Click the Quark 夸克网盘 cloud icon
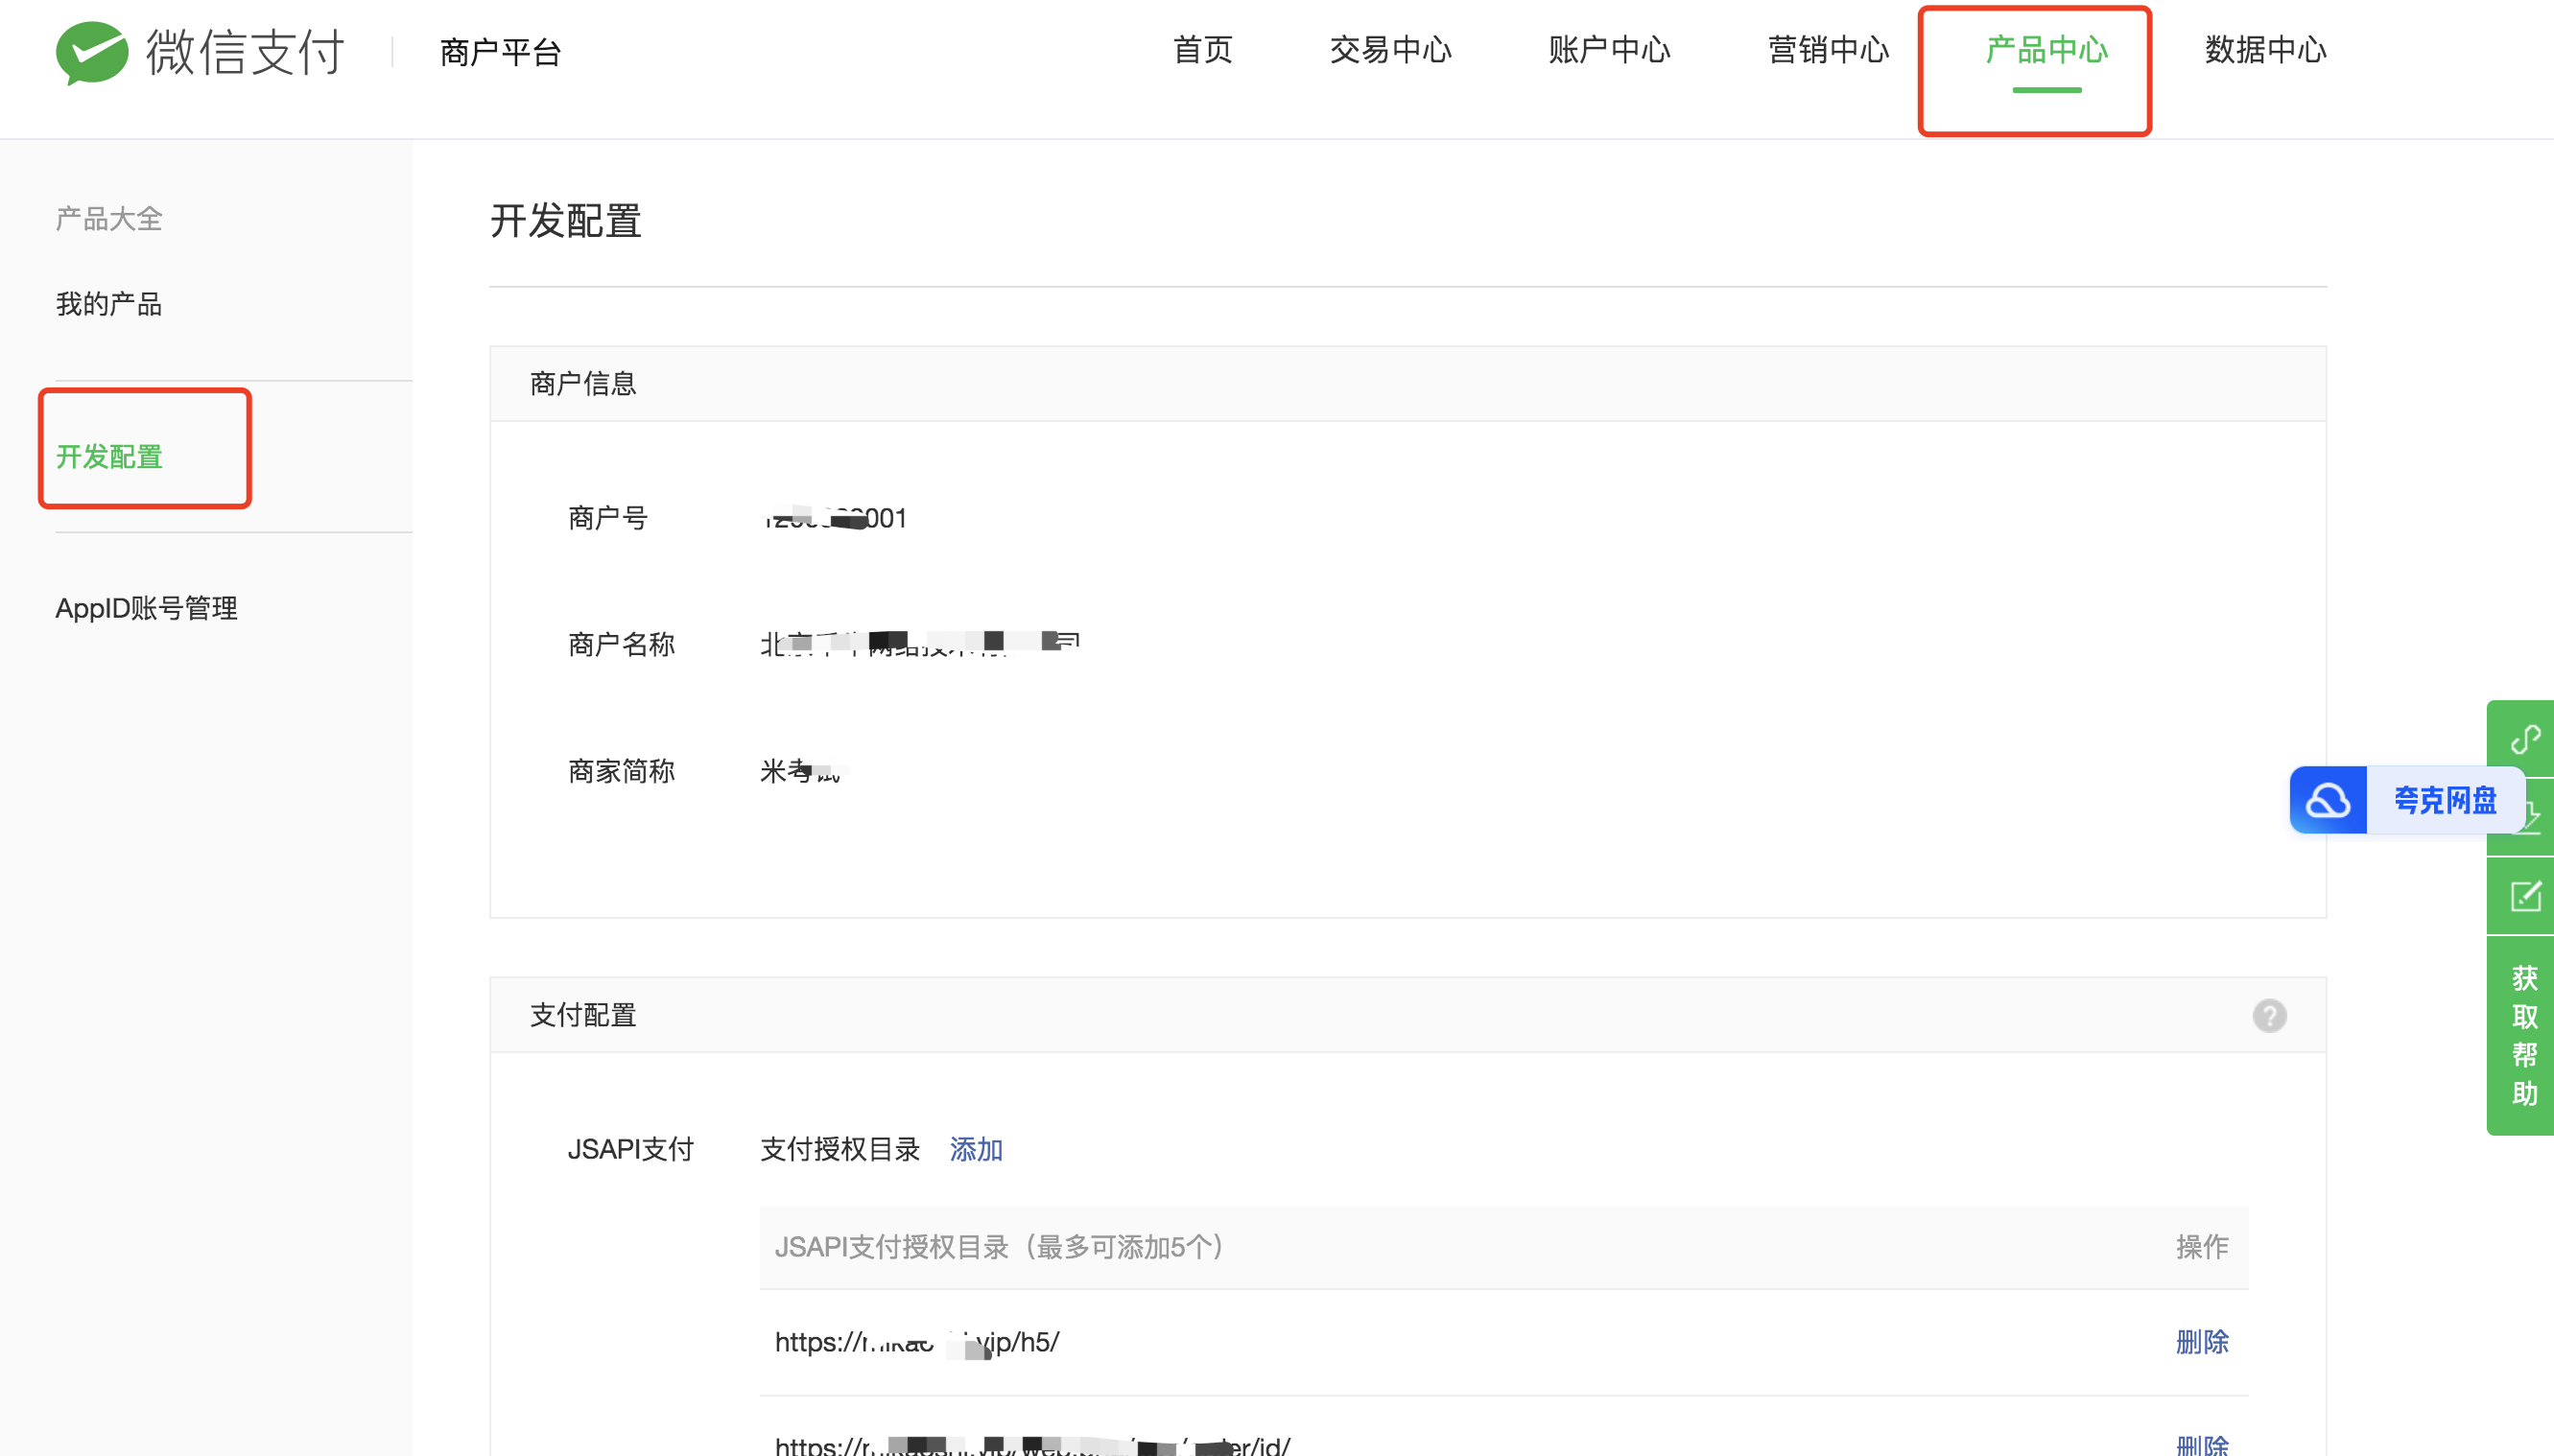Image resolution: width=2554 pixels, height=1456 pixels. tap(2327, 799)
